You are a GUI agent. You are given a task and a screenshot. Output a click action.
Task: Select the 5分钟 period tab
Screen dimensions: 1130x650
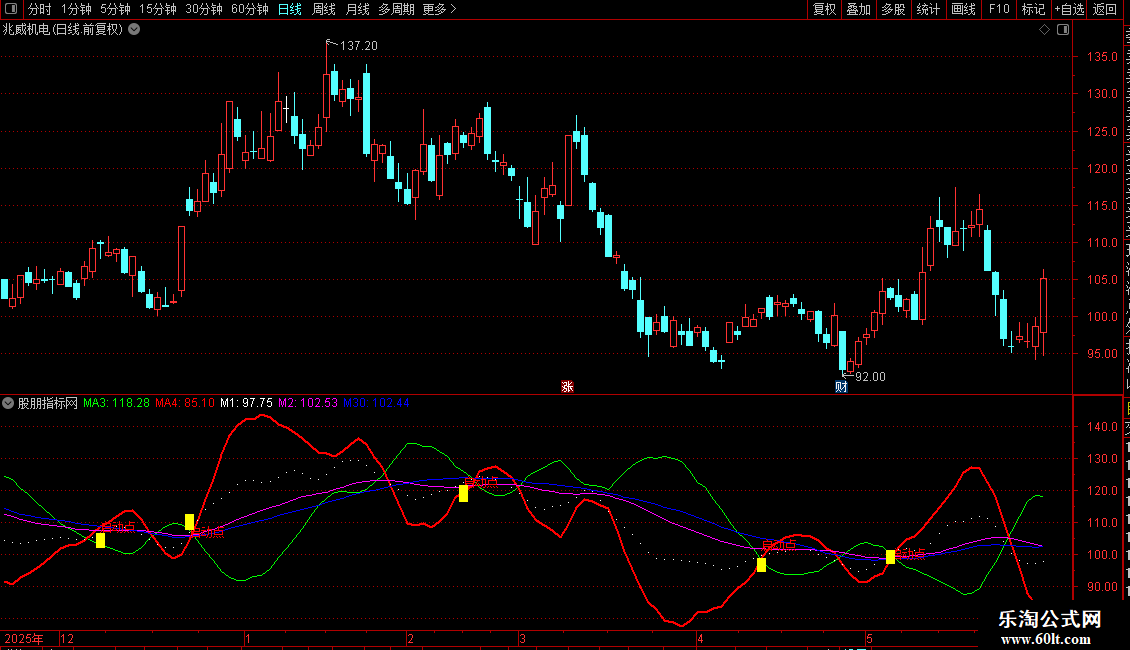[115, 9]
